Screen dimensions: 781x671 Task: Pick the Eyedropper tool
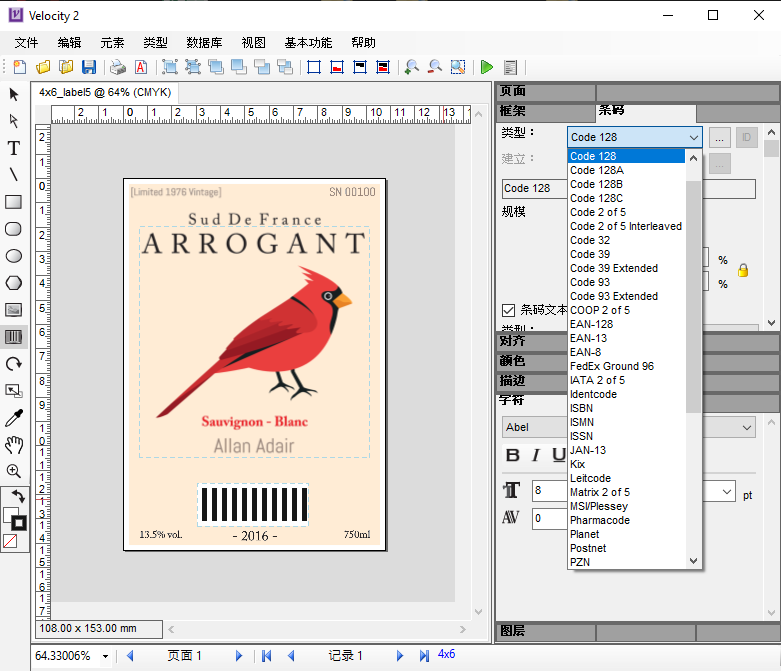[x=14, y=418]
